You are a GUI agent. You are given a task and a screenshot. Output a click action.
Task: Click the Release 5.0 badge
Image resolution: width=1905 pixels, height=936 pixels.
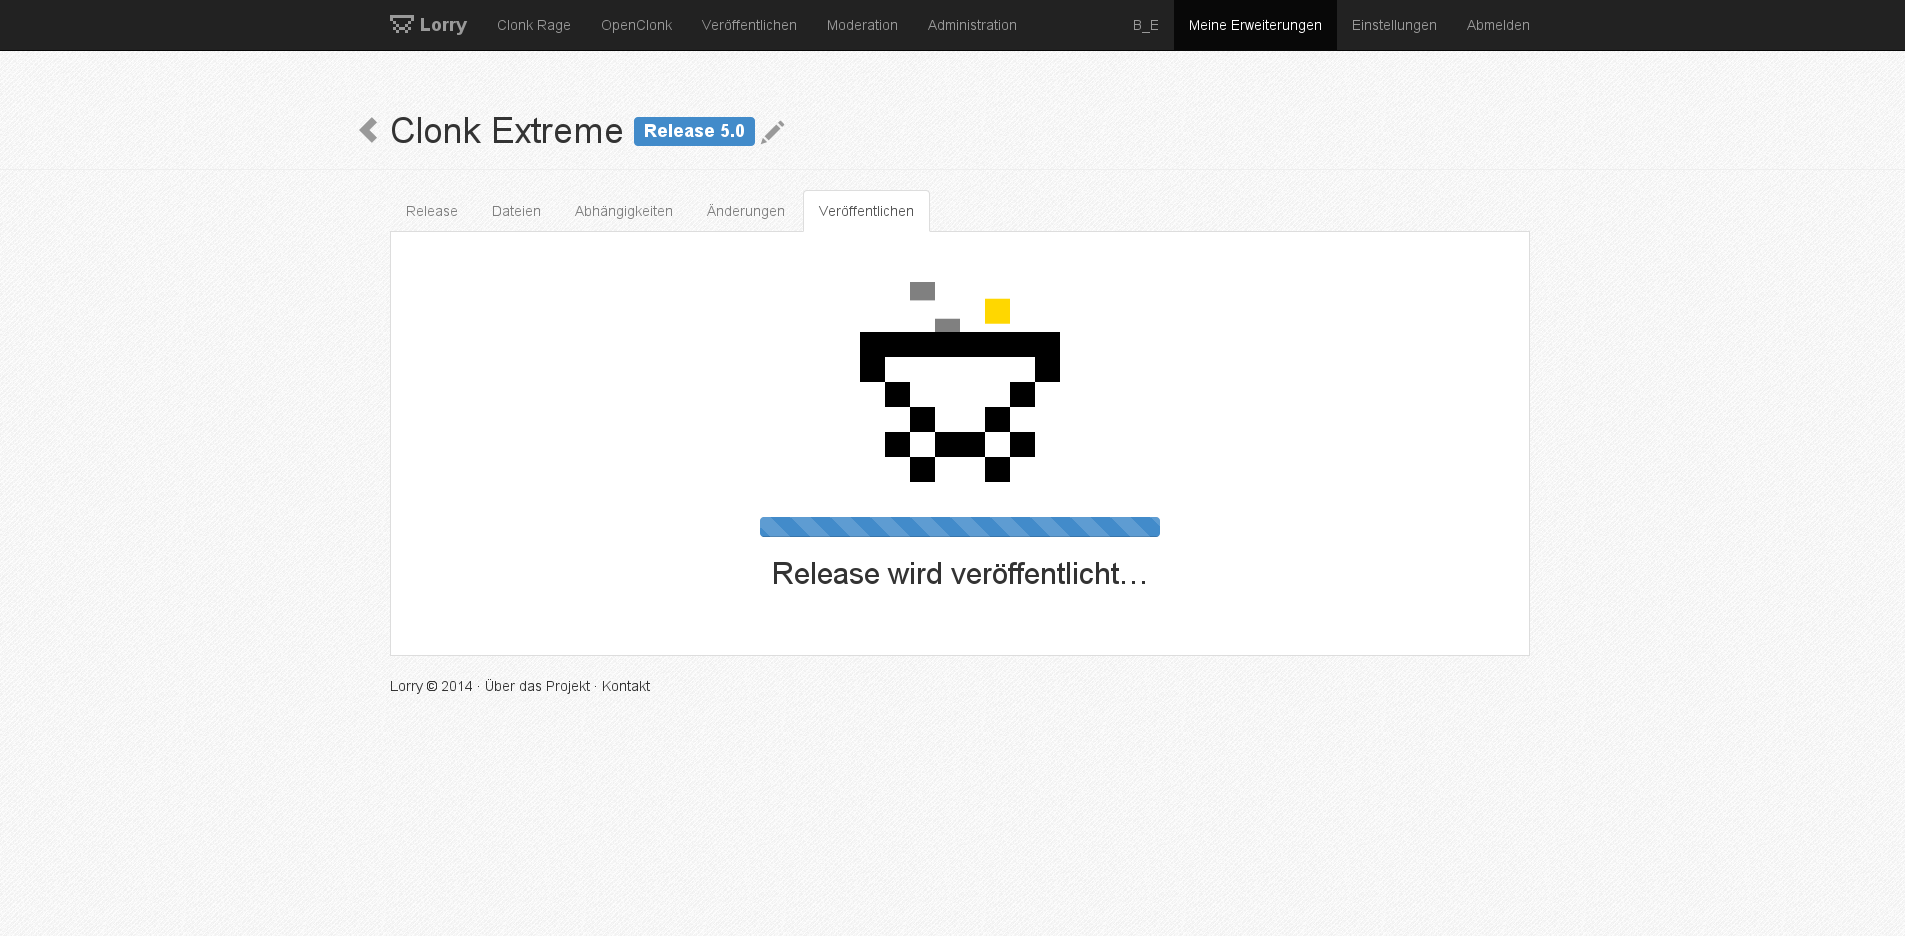point(694,131)
